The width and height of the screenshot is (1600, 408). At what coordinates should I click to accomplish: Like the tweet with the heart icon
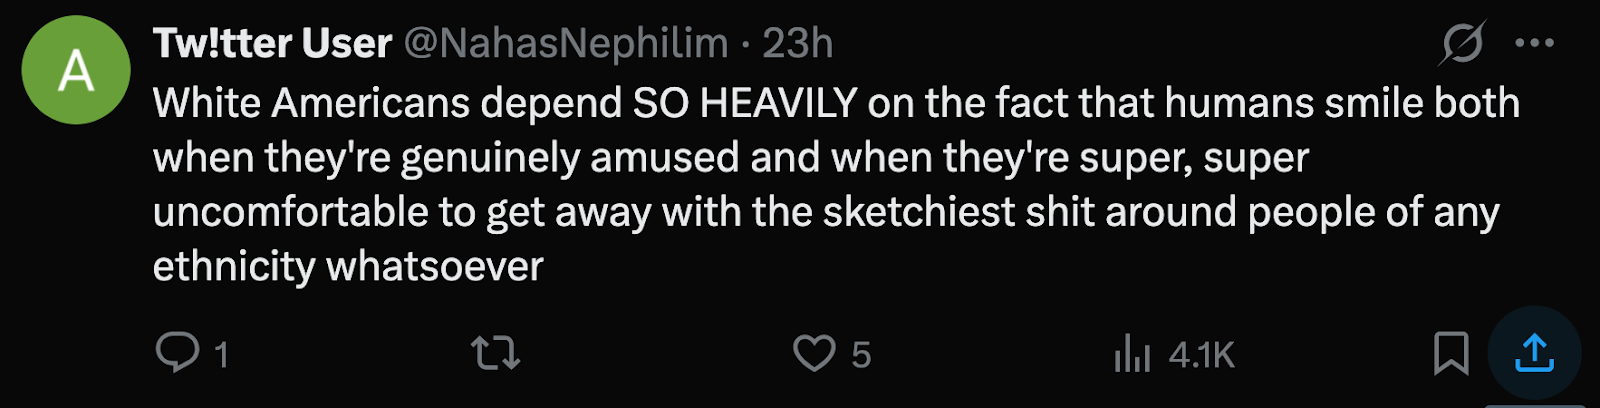coord(814,353)
